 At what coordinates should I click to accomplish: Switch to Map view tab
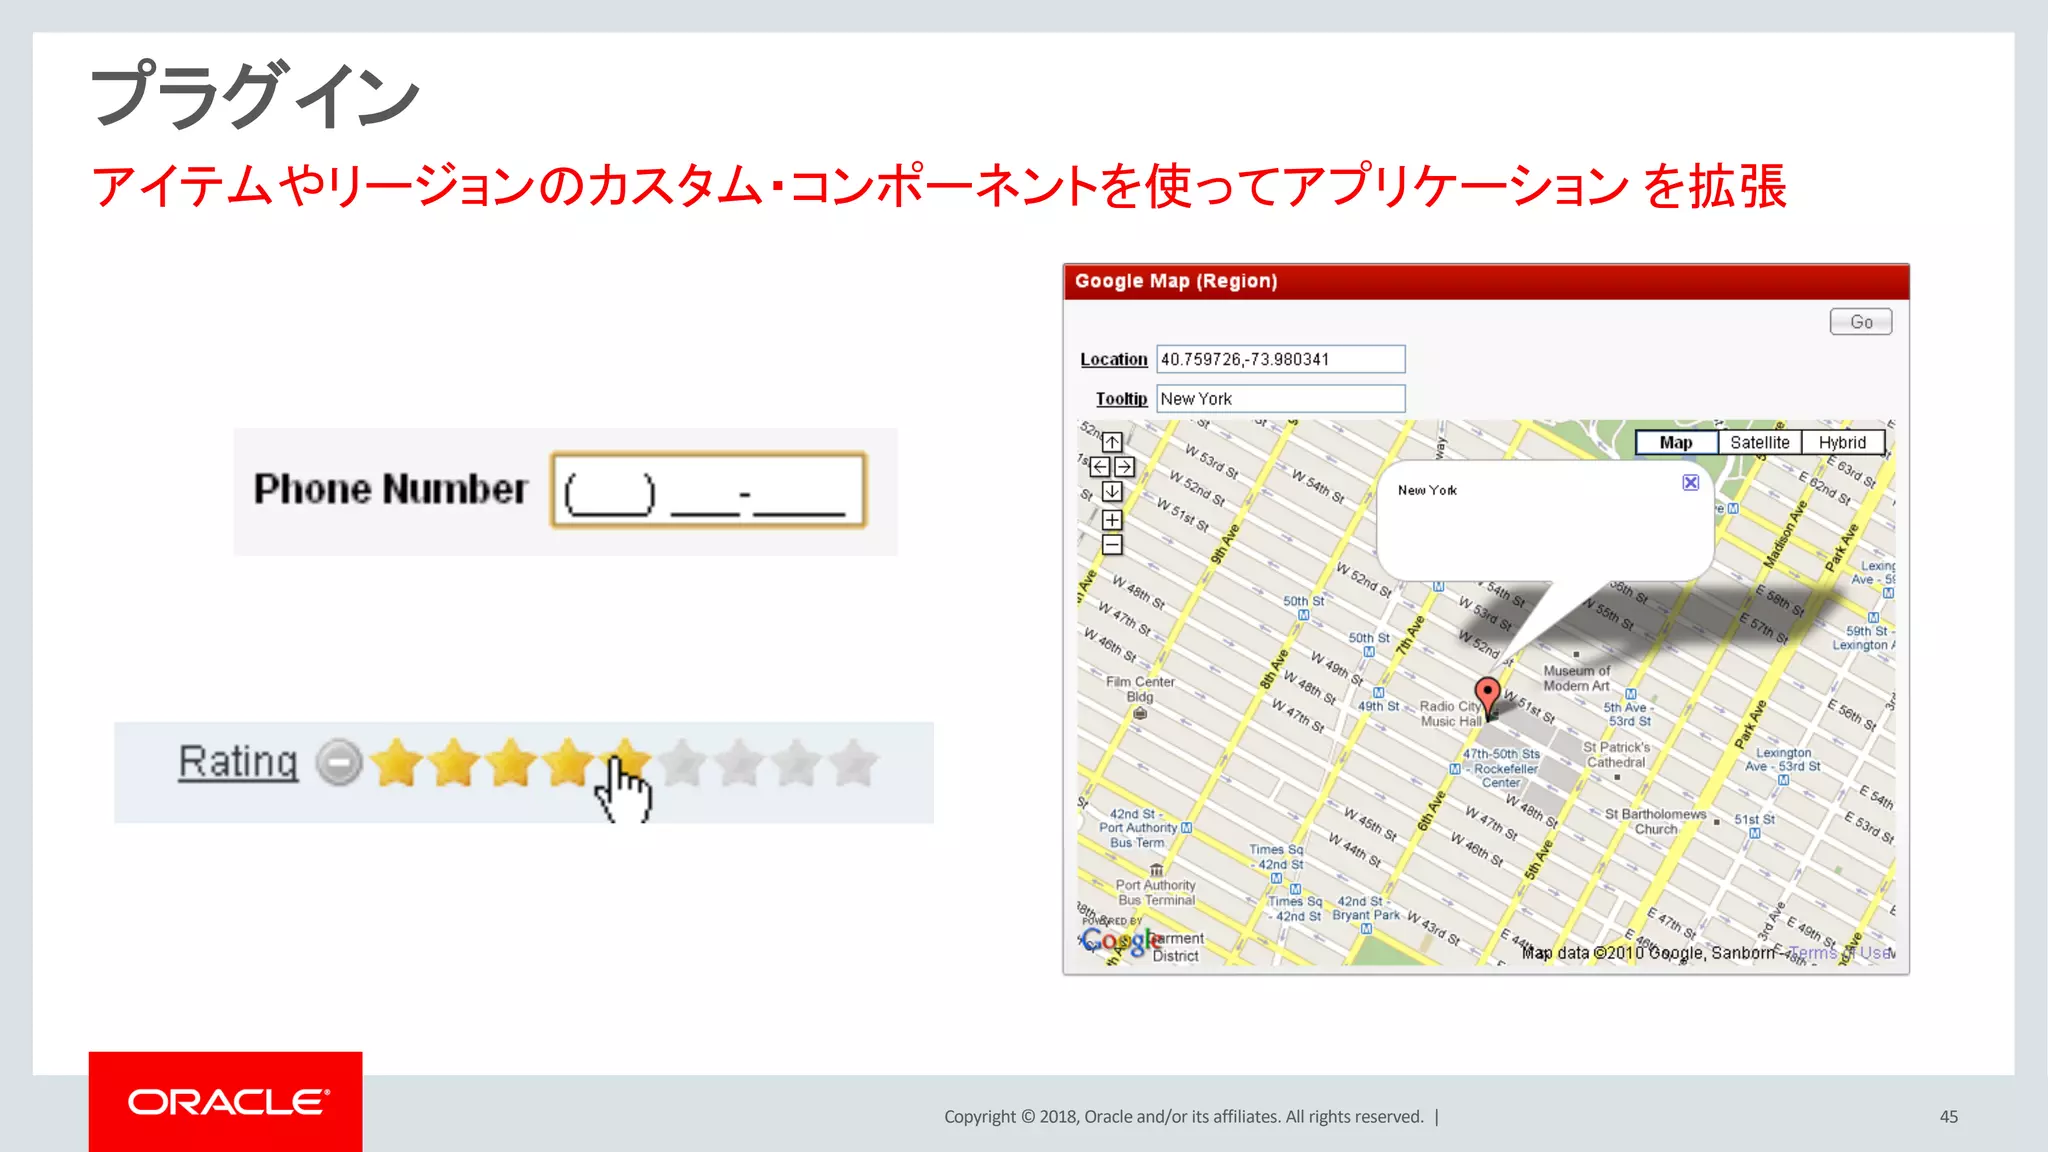[x=1676, y=442]
